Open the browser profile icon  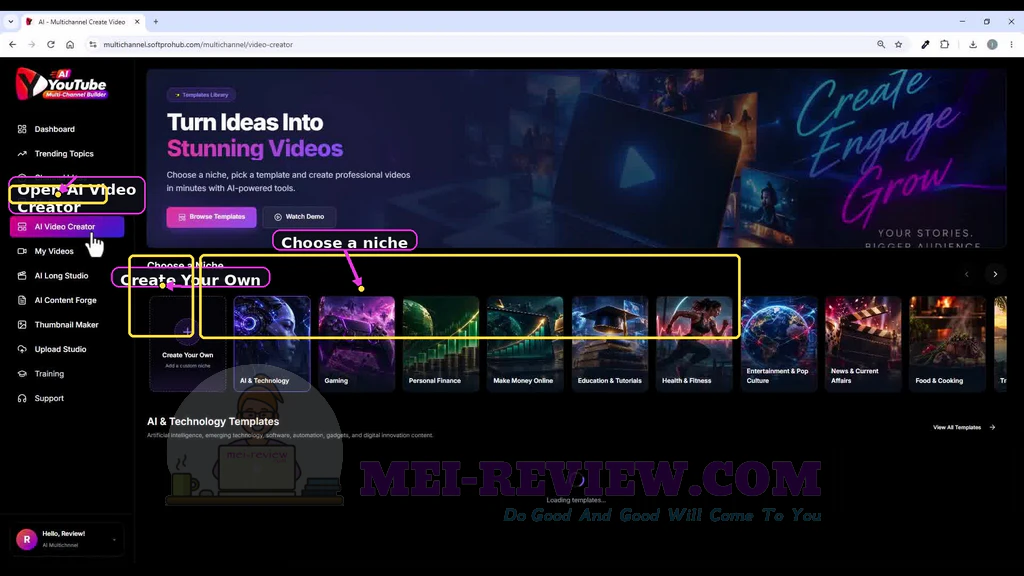pos(992,44)
